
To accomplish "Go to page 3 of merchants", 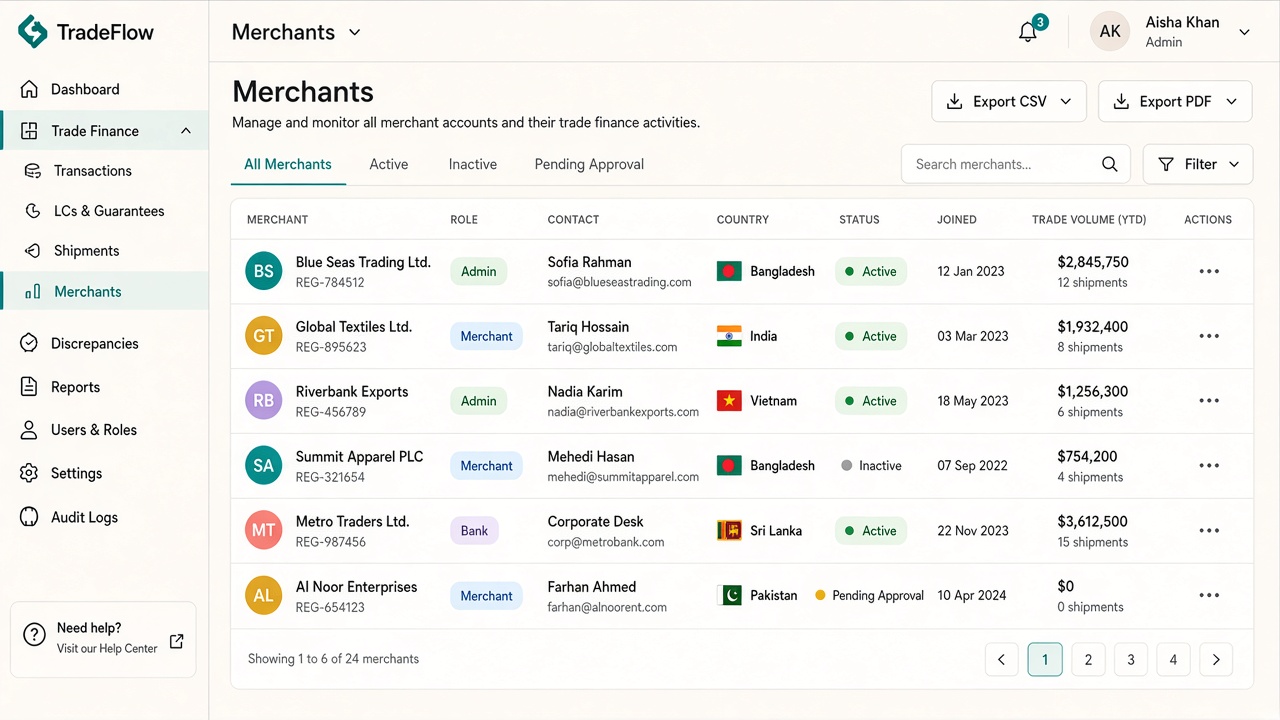I will [x=1131, y=660].
